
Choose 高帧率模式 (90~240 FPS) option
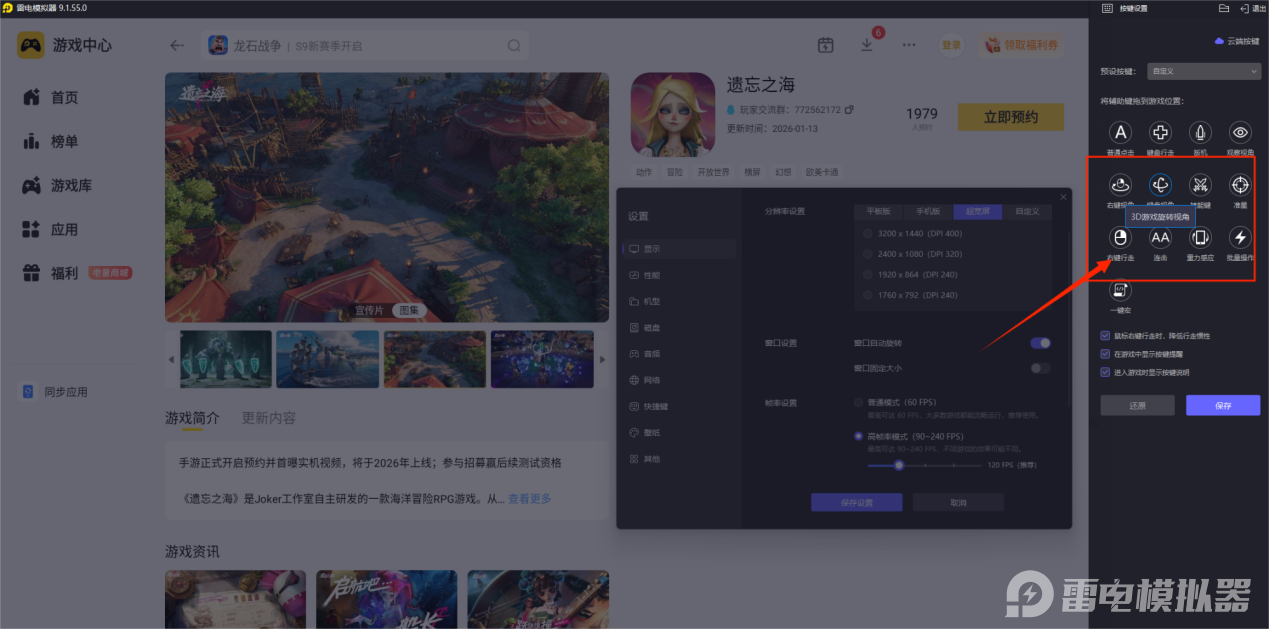click(858, 436)
